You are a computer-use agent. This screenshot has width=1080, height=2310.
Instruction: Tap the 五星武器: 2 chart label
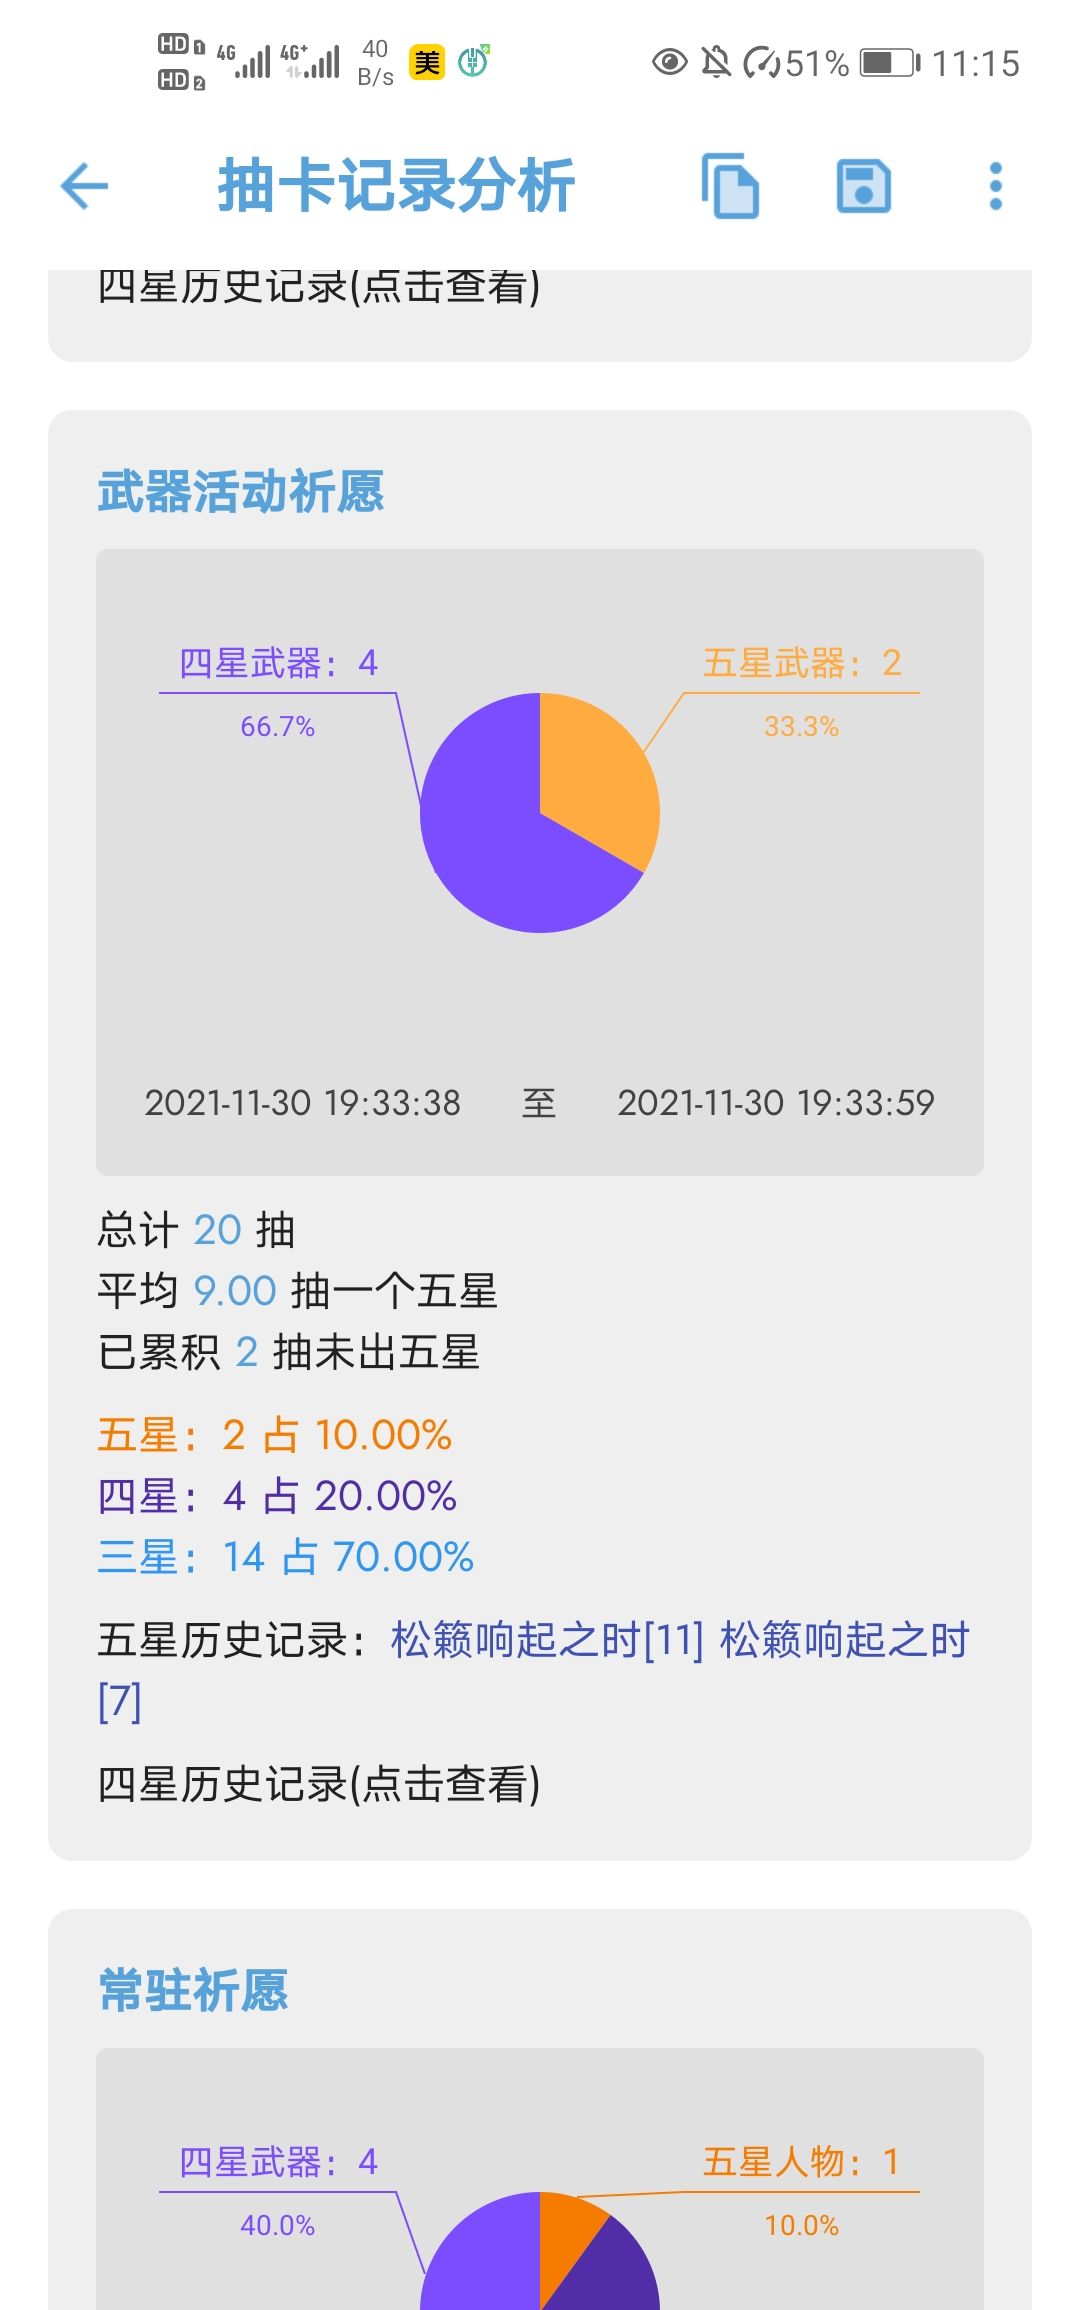click(802, 663)
